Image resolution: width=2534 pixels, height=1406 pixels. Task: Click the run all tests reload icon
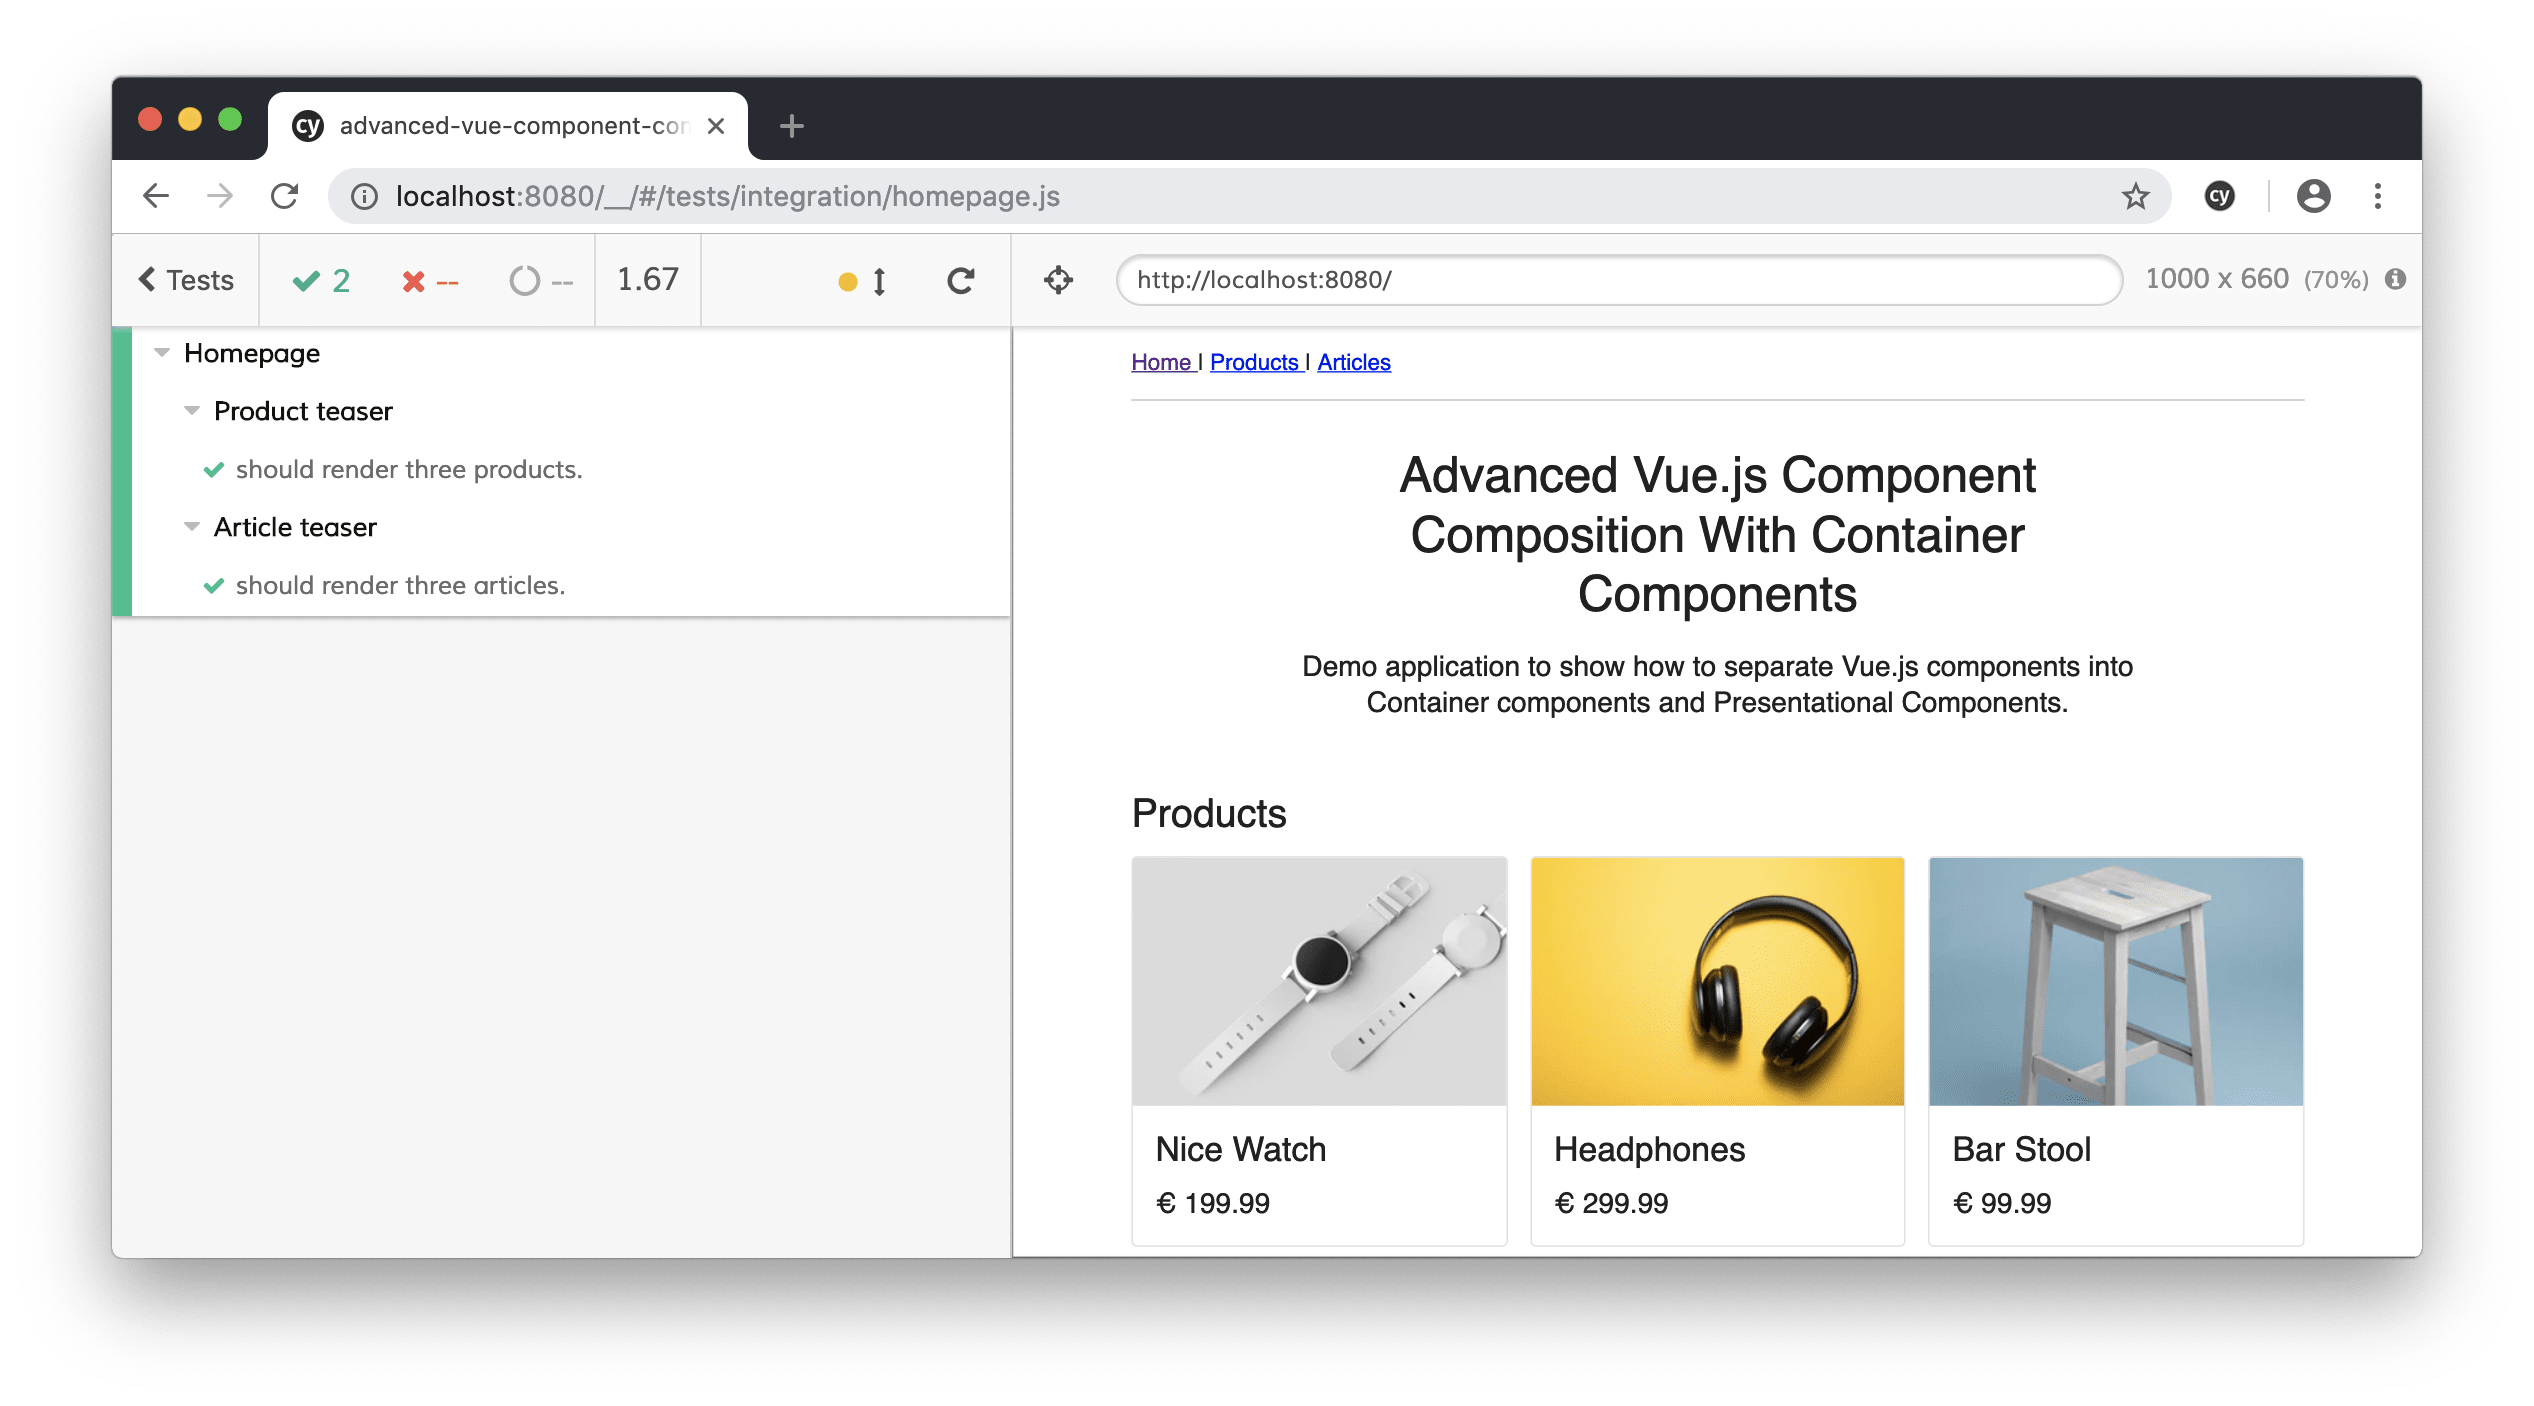tap(961, 281)
